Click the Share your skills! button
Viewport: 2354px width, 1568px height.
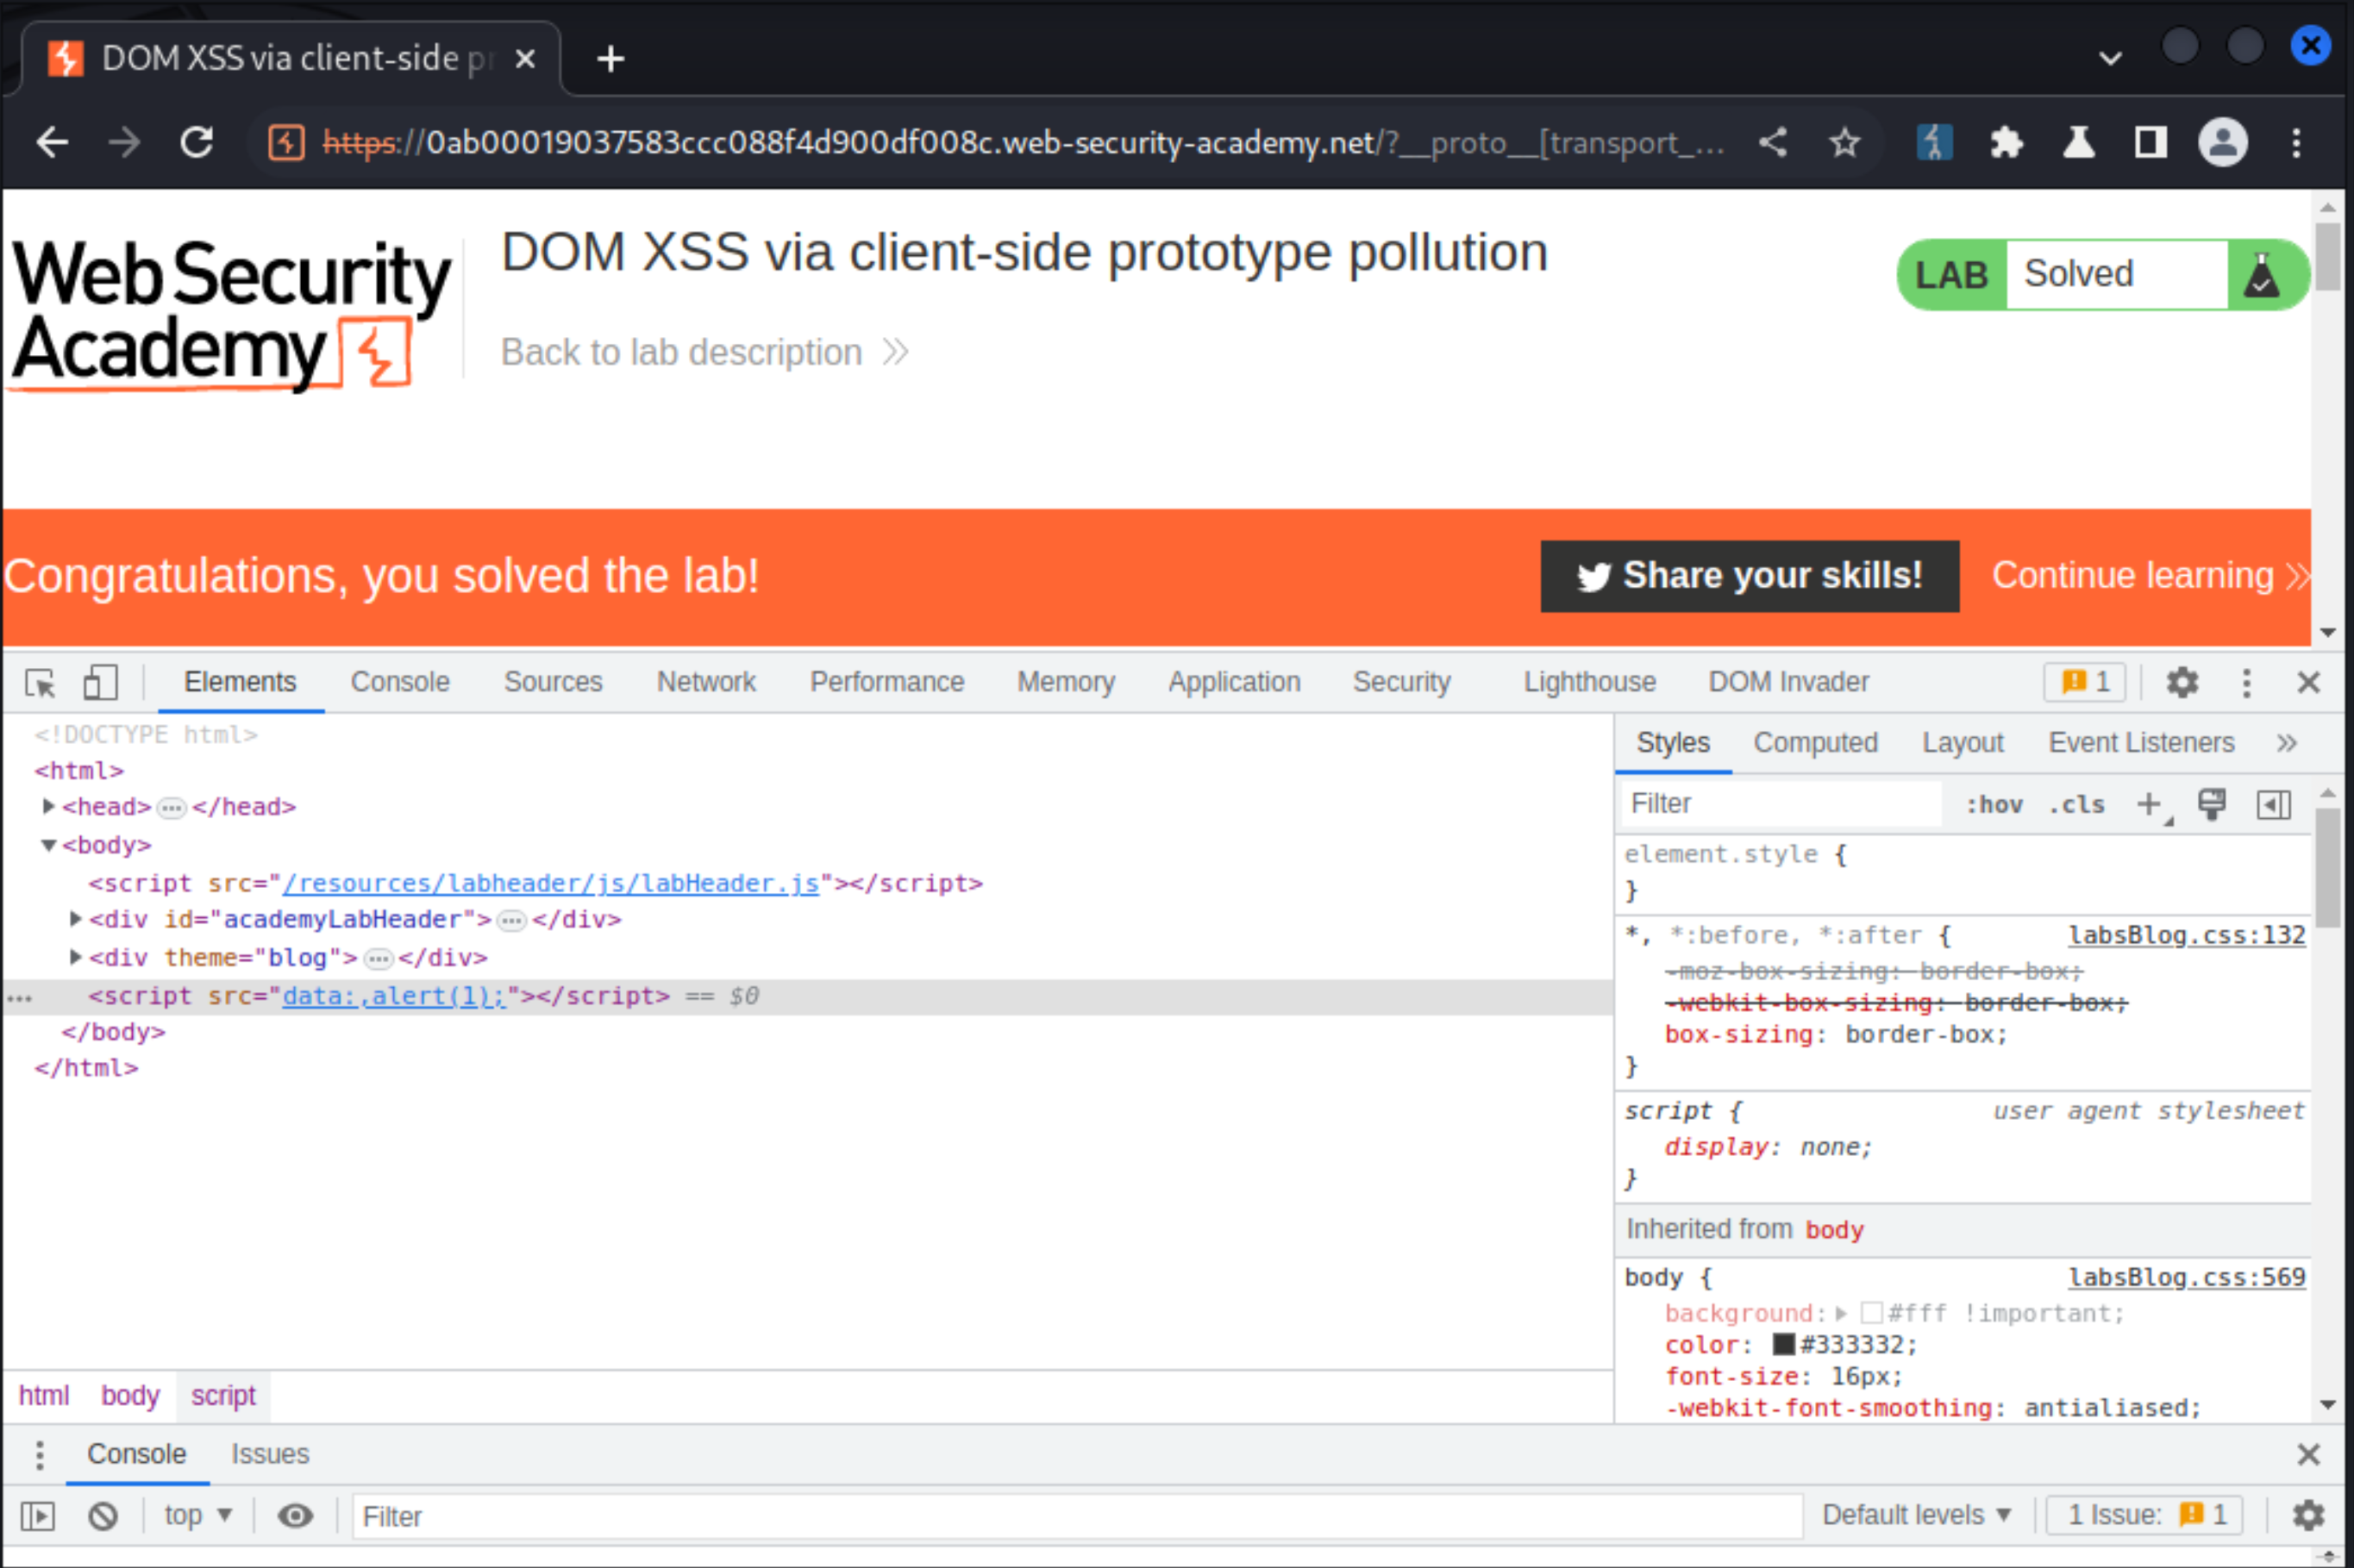coord(1749,577)
